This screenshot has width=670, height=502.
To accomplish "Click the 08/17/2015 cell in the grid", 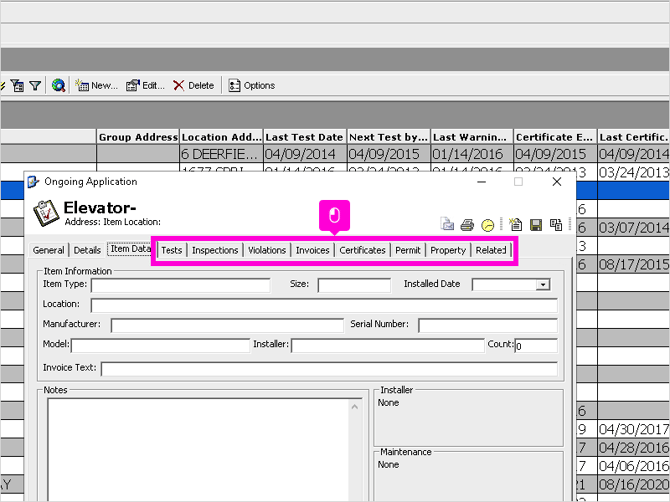I will tap(634, 264).
